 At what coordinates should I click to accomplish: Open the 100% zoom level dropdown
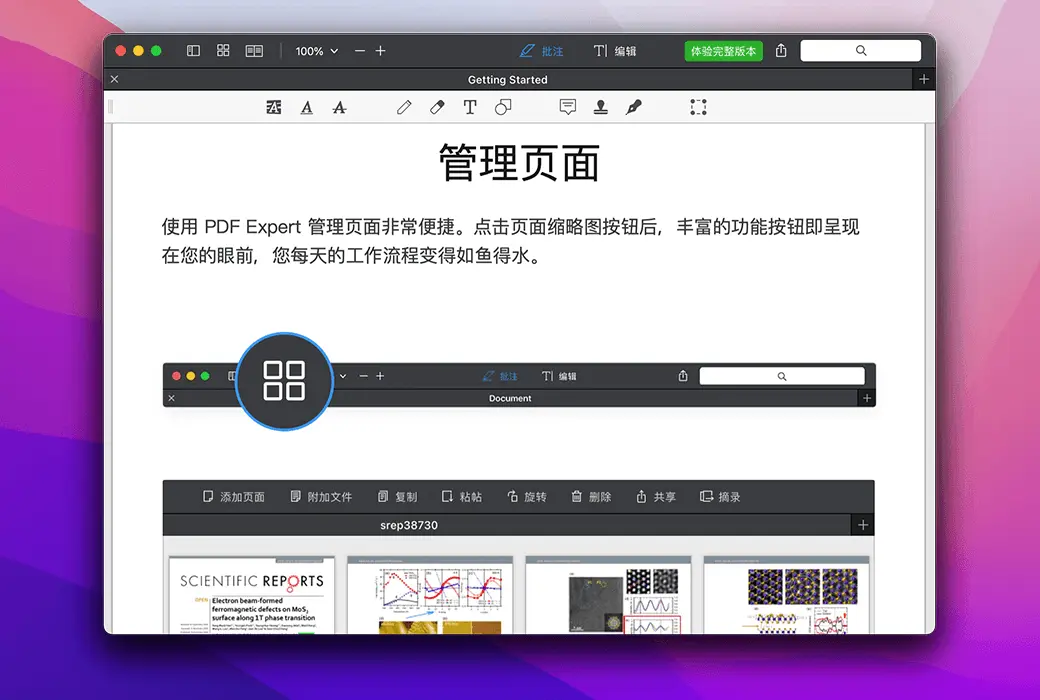(316, 51)
